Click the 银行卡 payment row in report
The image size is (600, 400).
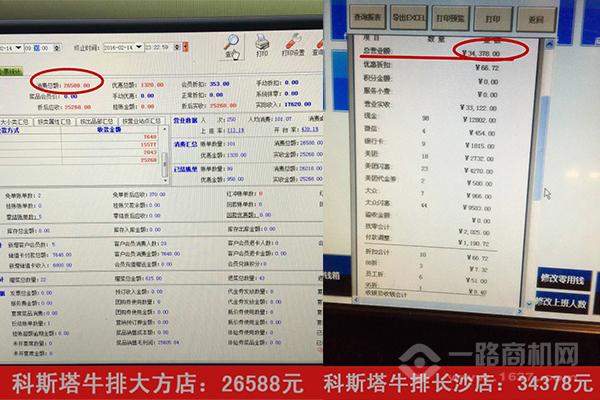click(x=430, y=143)
